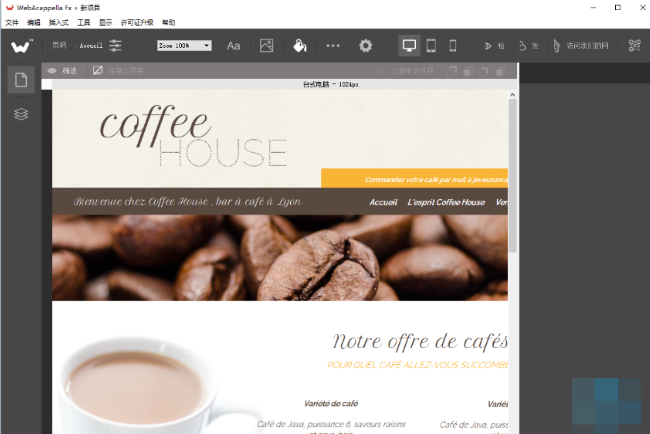Select the pages panel icon in sidebar
This screenshot has width=650, height=434.
tap(21, 80)
